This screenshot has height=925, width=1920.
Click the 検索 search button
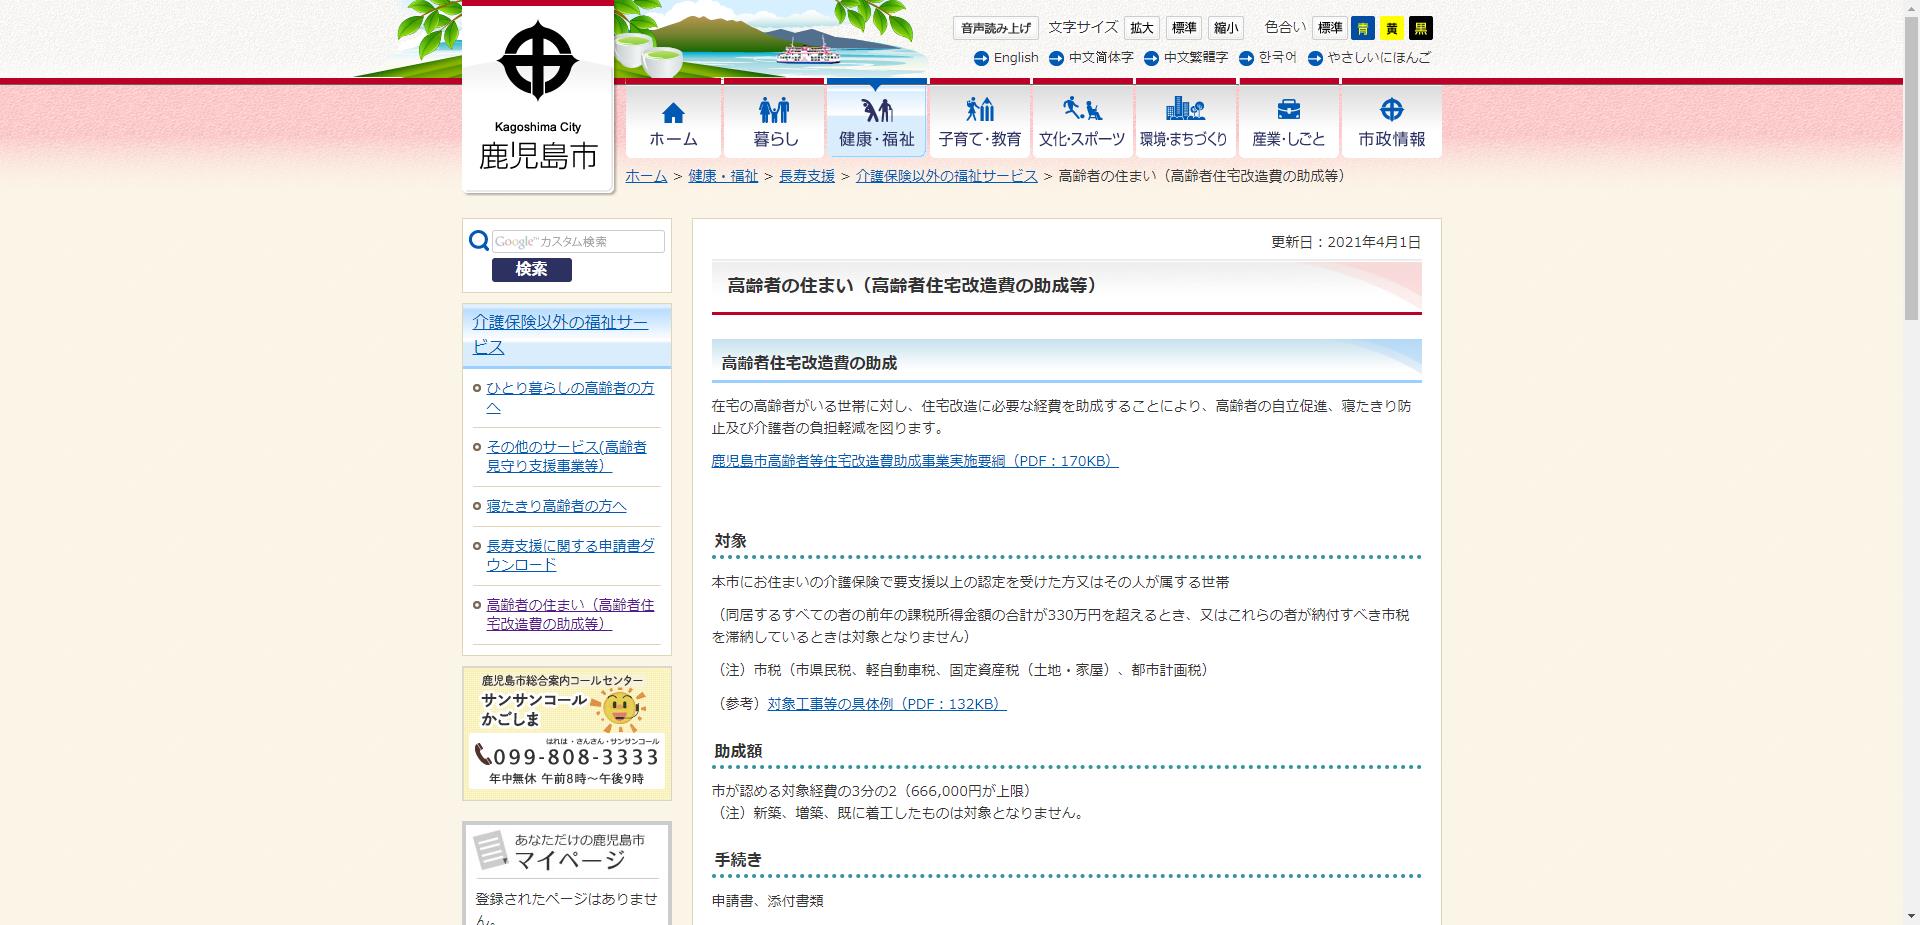pos(531,270)
